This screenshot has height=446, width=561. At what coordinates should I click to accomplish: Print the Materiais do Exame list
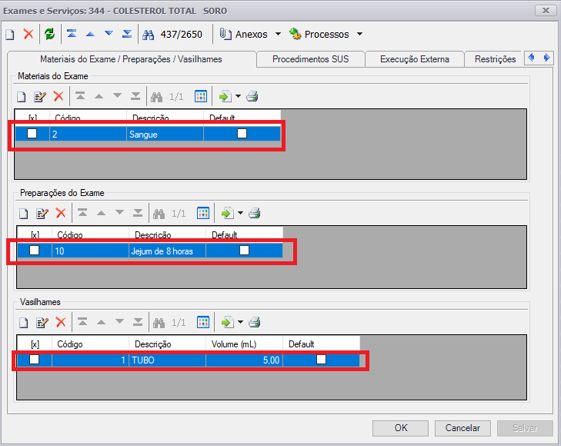tap(252, 96)
